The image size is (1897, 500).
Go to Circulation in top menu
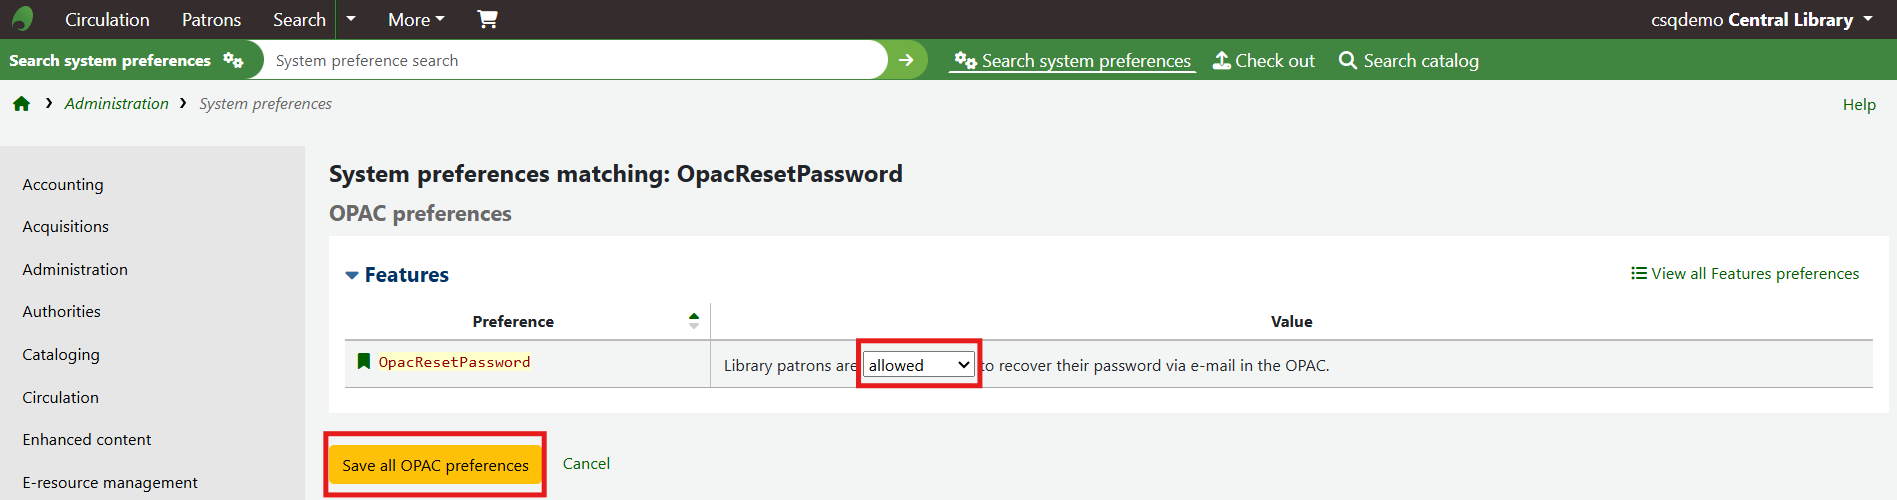(x=107, y=19)
